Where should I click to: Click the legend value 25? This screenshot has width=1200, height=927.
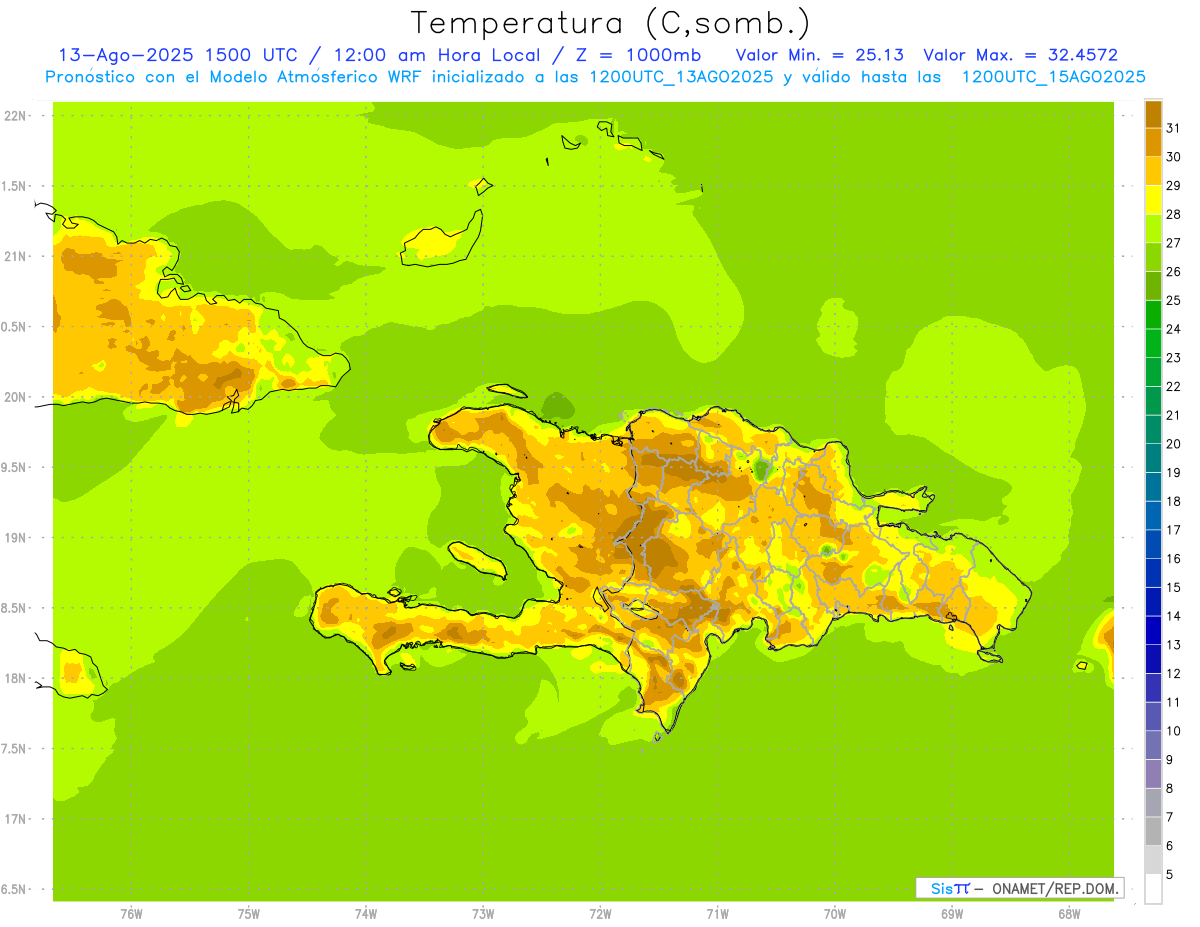[1174, 300]
